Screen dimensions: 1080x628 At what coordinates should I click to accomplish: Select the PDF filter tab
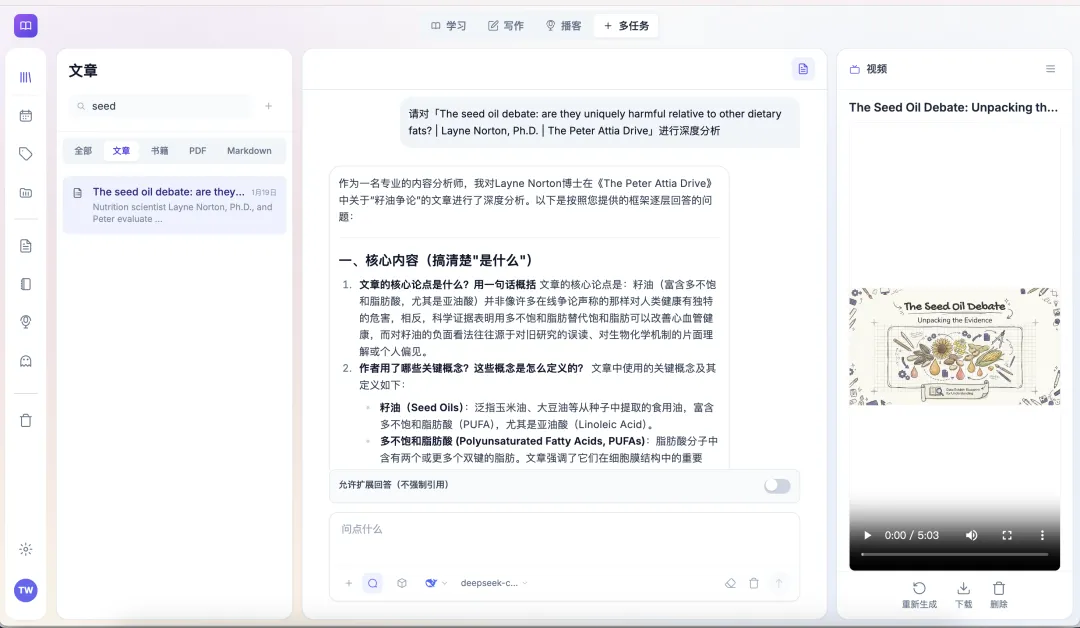[198, 151]
